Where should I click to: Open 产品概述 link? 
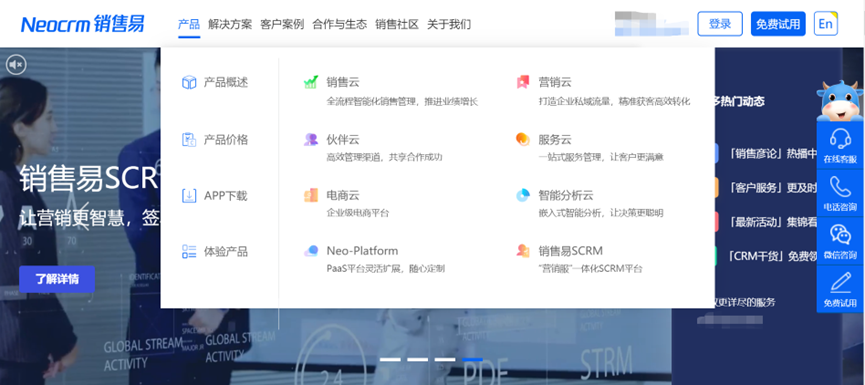(x=226, y=83)
